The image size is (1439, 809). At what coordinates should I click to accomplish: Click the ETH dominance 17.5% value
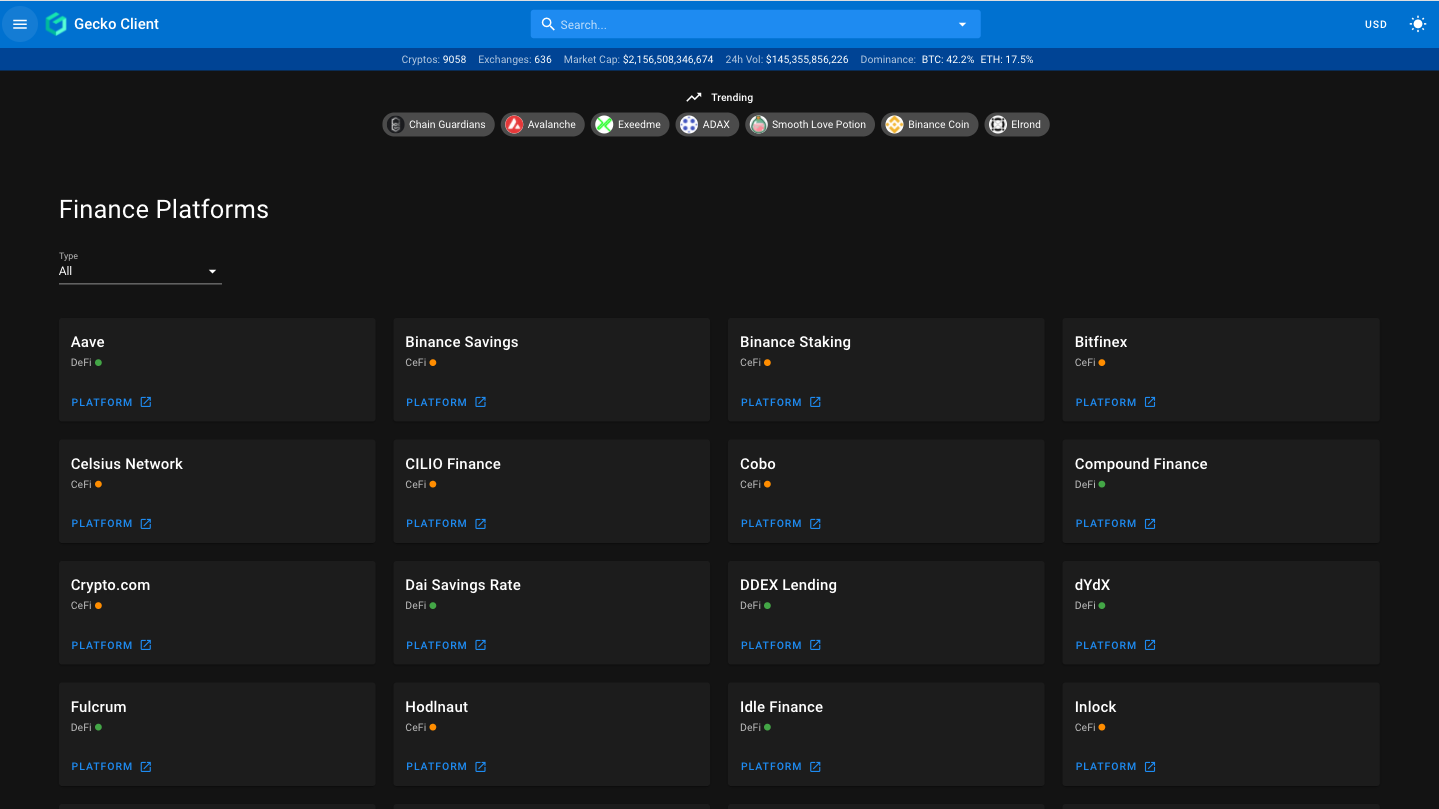[1007, 60]
